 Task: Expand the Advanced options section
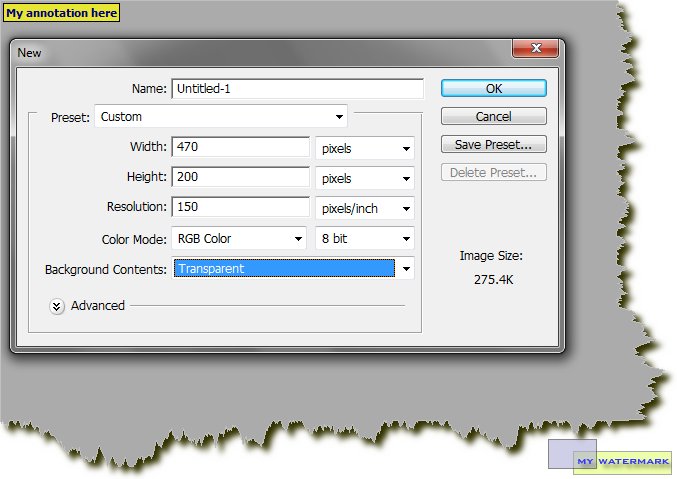58,306
